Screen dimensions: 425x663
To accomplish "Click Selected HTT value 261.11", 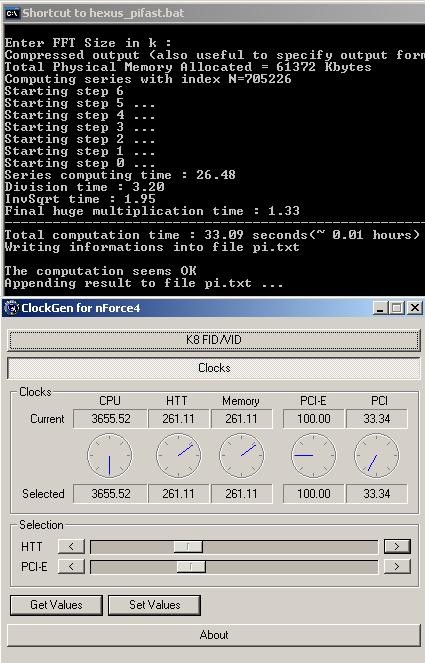I will click(x=178, y=493).
